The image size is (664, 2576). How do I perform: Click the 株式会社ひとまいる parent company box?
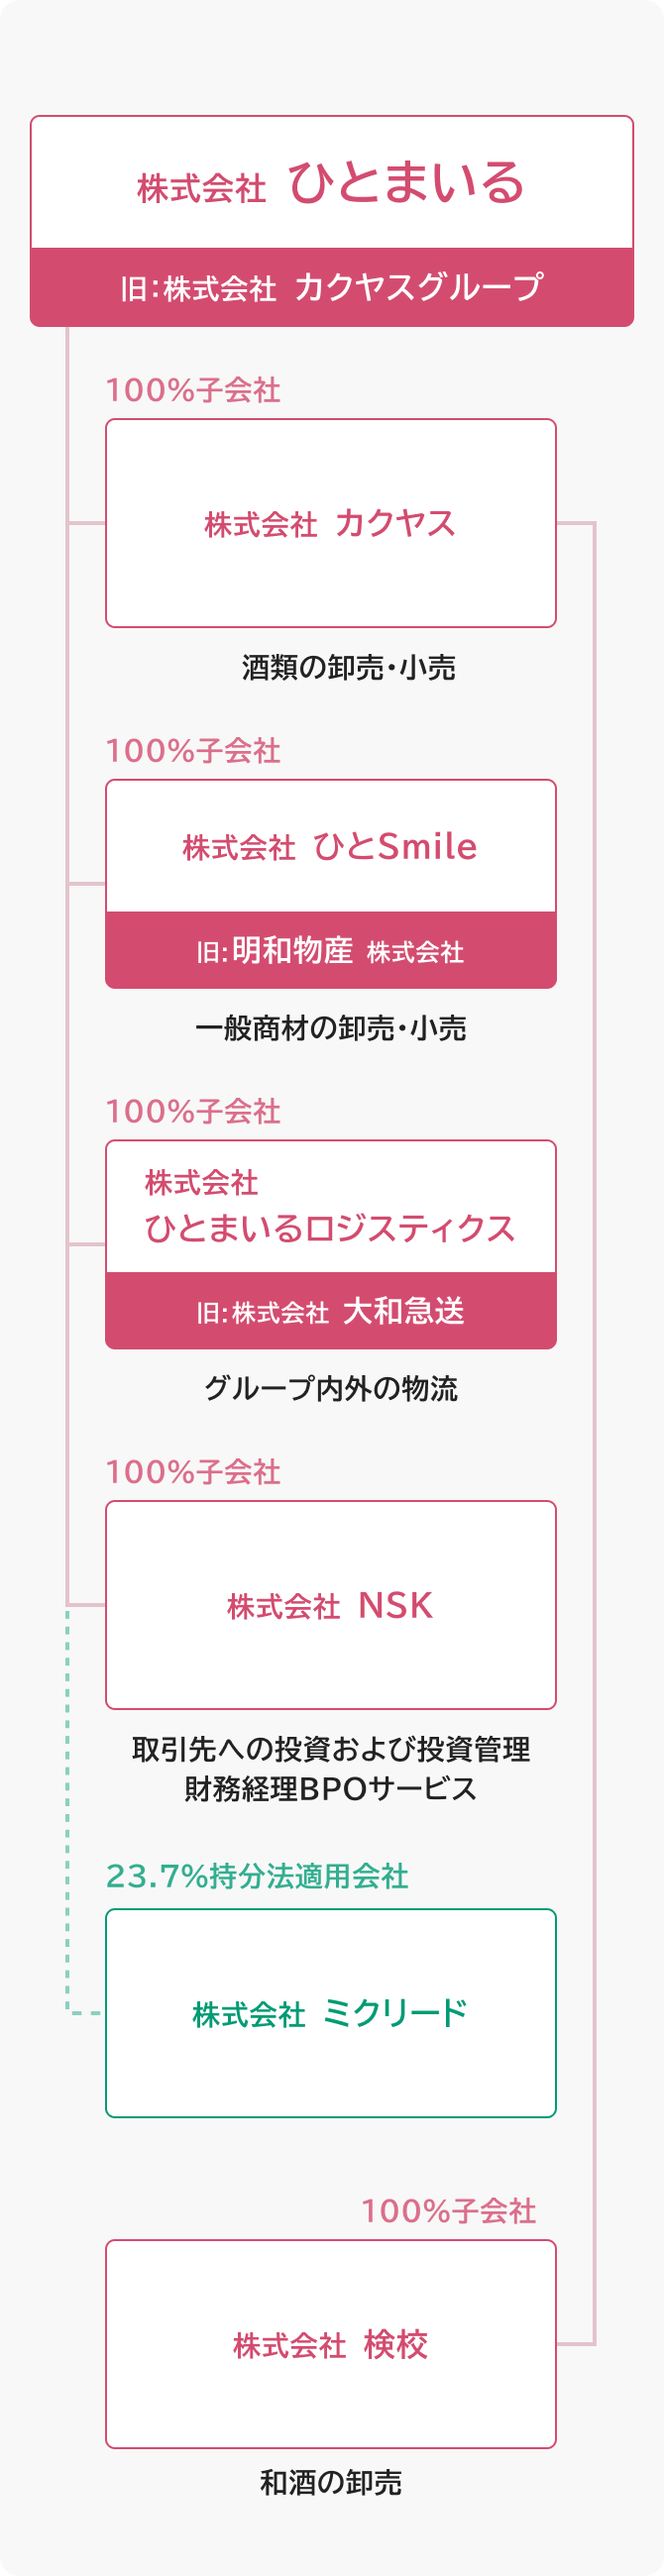coord(331,184)
